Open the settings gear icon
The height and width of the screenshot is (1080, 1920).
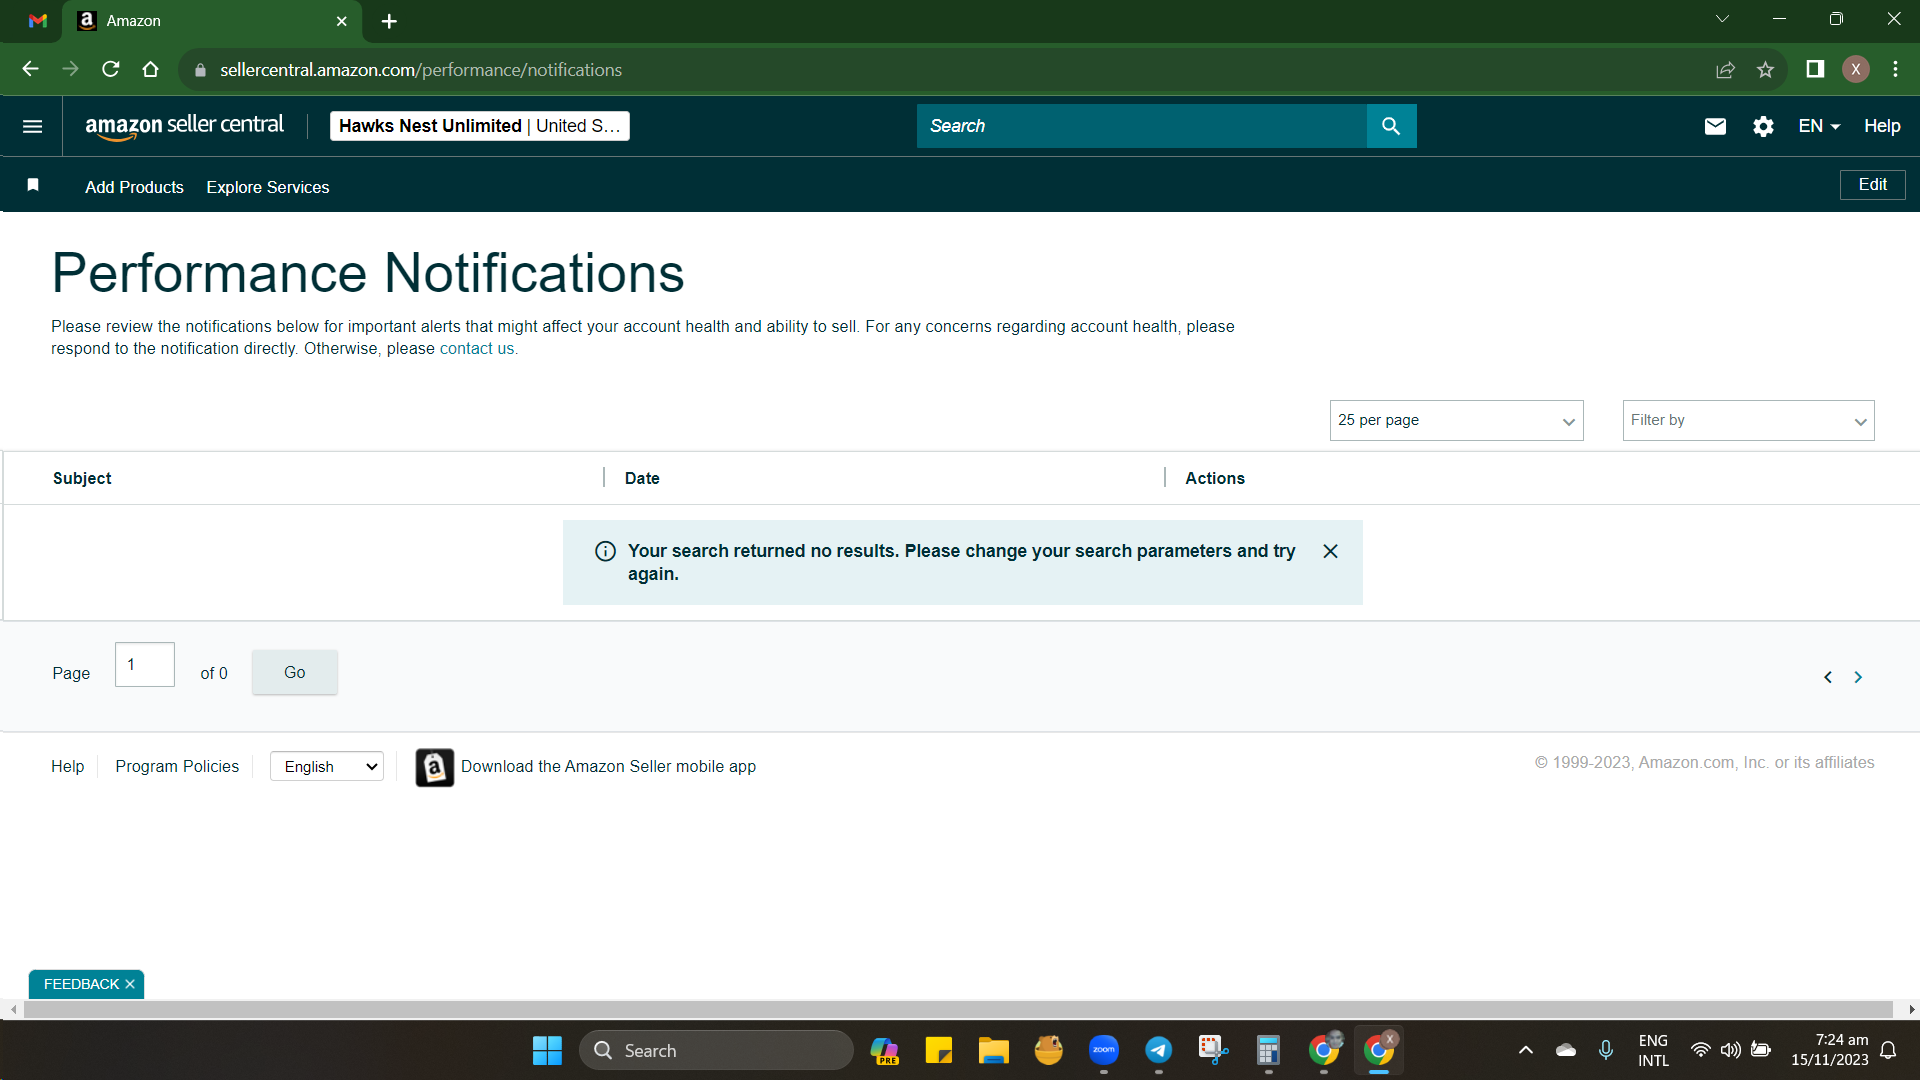(x=1763, y=126)
